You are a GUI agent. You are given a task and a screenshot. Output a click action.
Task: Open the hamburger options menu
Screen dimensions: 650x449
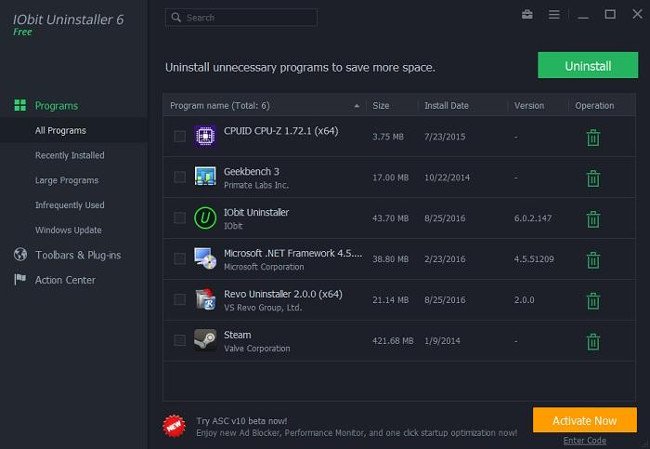pyautogui.click(x=554, y=15)
